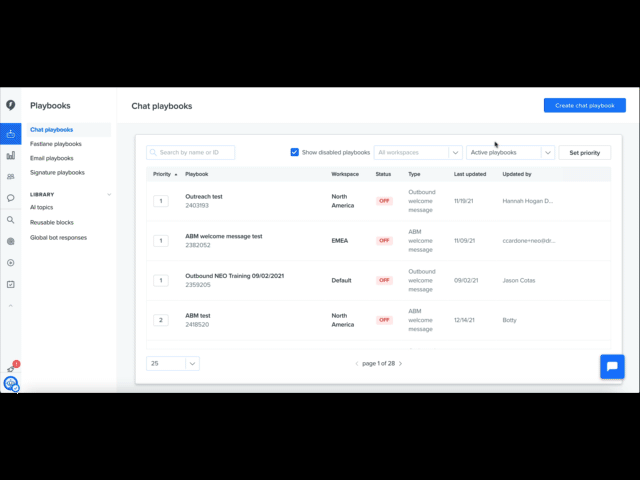Viewport: 640px width, 480px height.
Task: Go to the next page arrow
Action: (x=400, y=364)
